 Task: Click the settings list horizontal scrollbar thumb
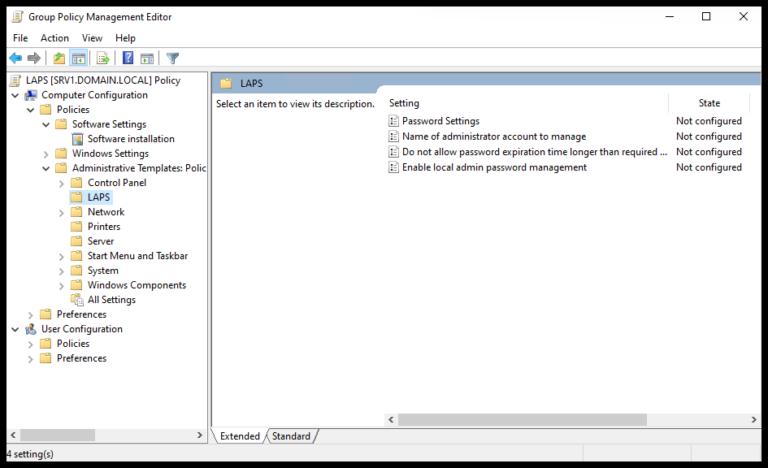522,419
